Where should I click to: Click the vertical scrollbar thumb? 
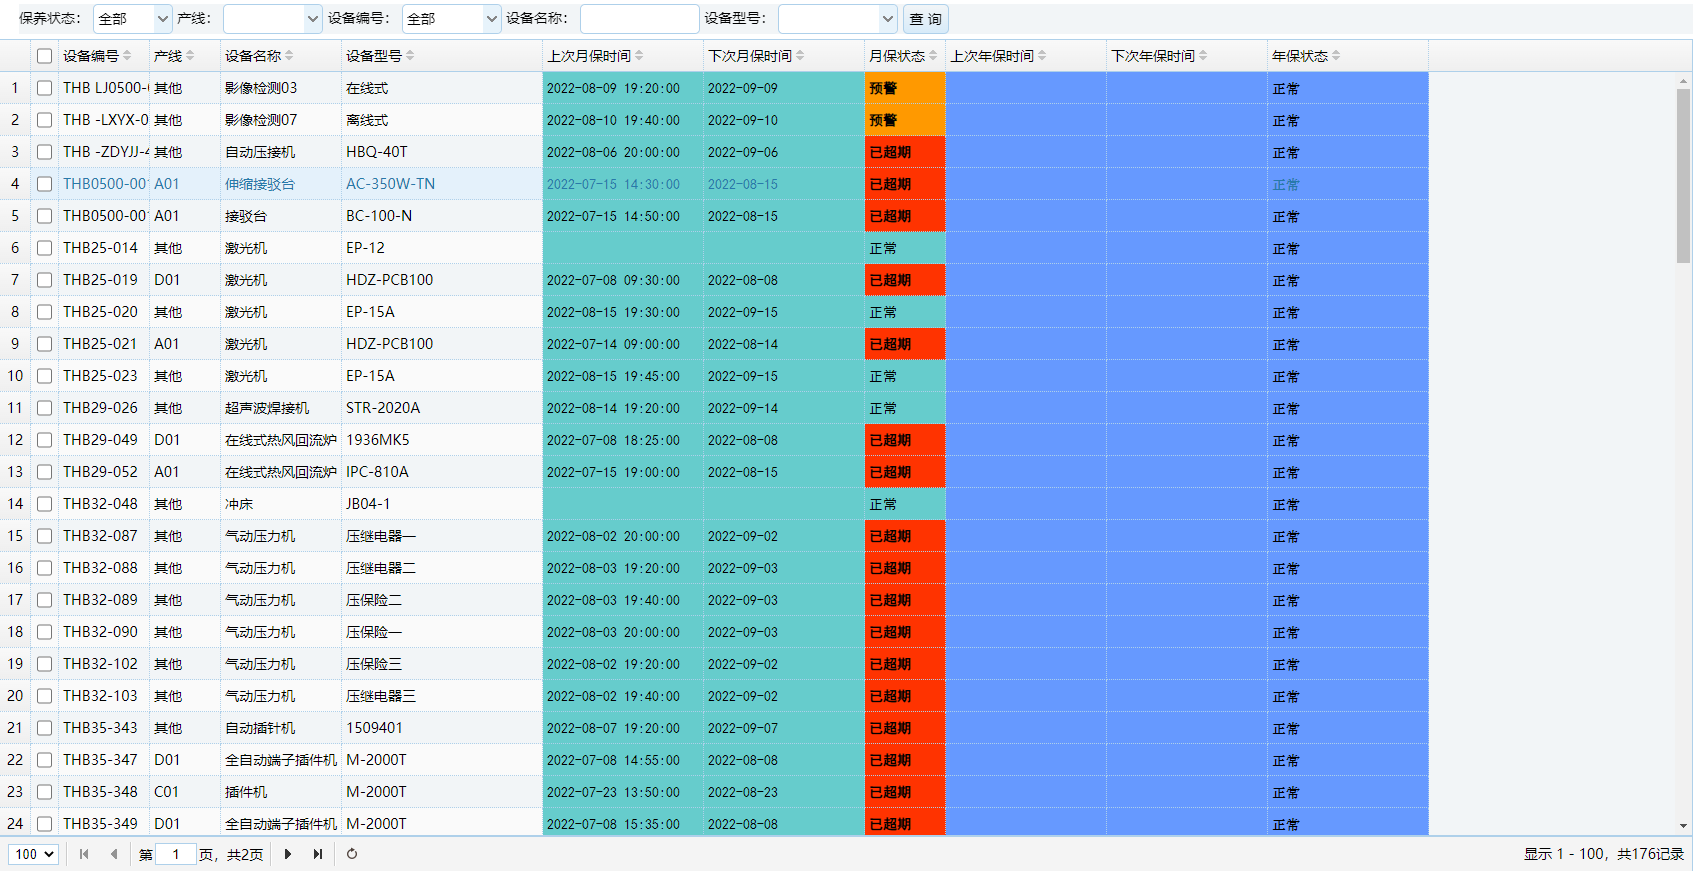point(1683,175)
